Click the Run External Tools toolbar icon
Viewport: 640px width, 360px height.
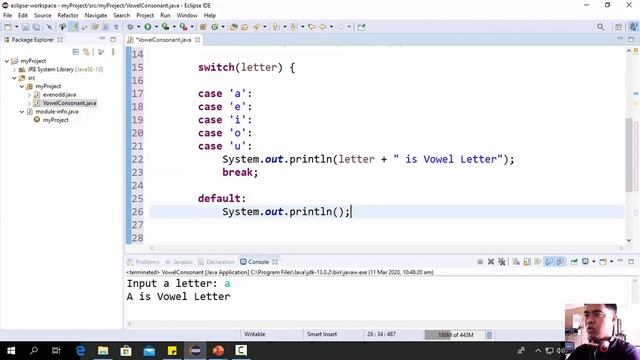click(x=184, y=27)
